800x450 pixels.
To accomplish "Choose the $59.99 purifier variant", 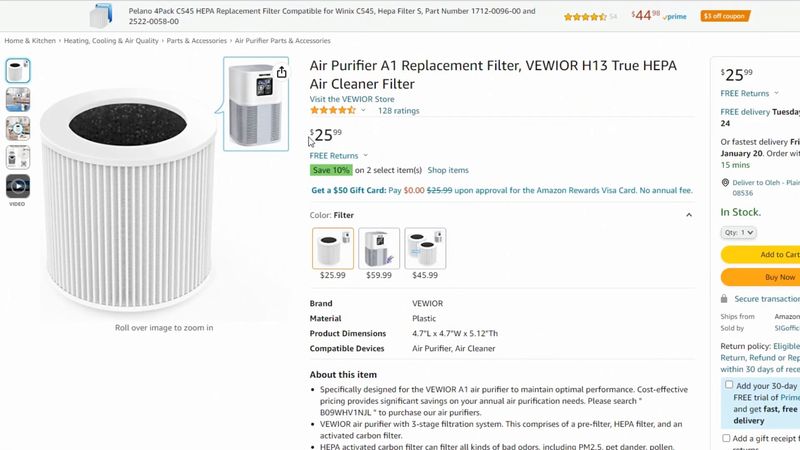I will coord(379,248).
